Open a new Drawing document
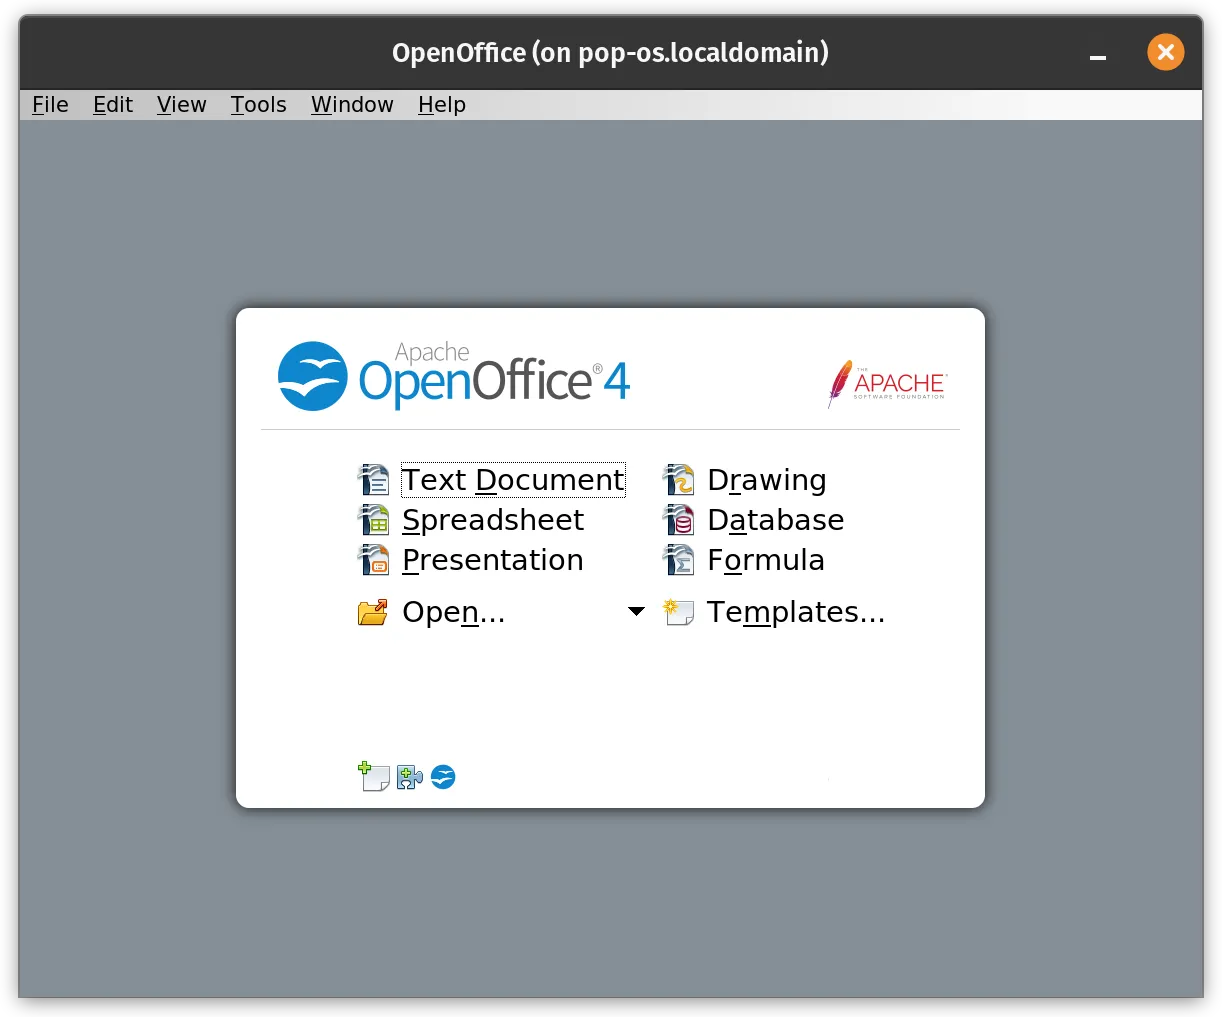Viewport: 1222px width, 1017px height. [x=766, y=479]
